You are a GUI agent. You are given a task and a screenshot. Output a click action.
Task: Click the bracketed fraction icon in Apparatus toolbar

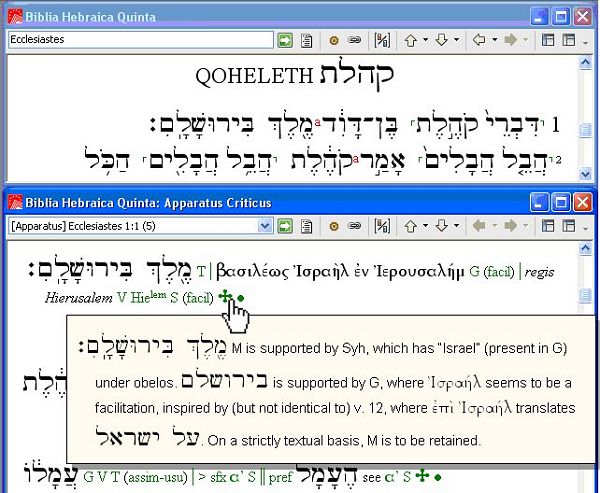point(382,226)
